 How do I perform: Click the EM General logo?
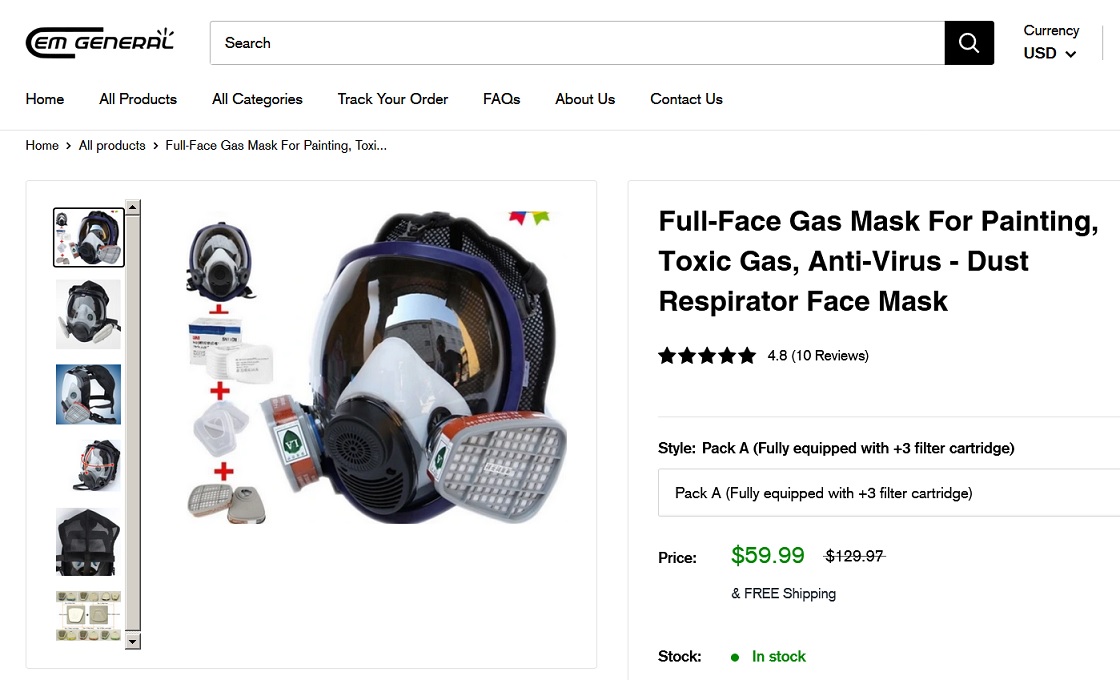(x=100, y=43)
